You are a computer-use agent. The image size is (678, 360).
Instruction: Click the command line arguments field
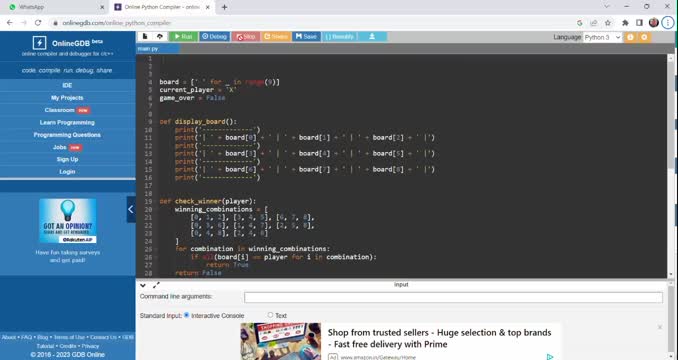453,297
